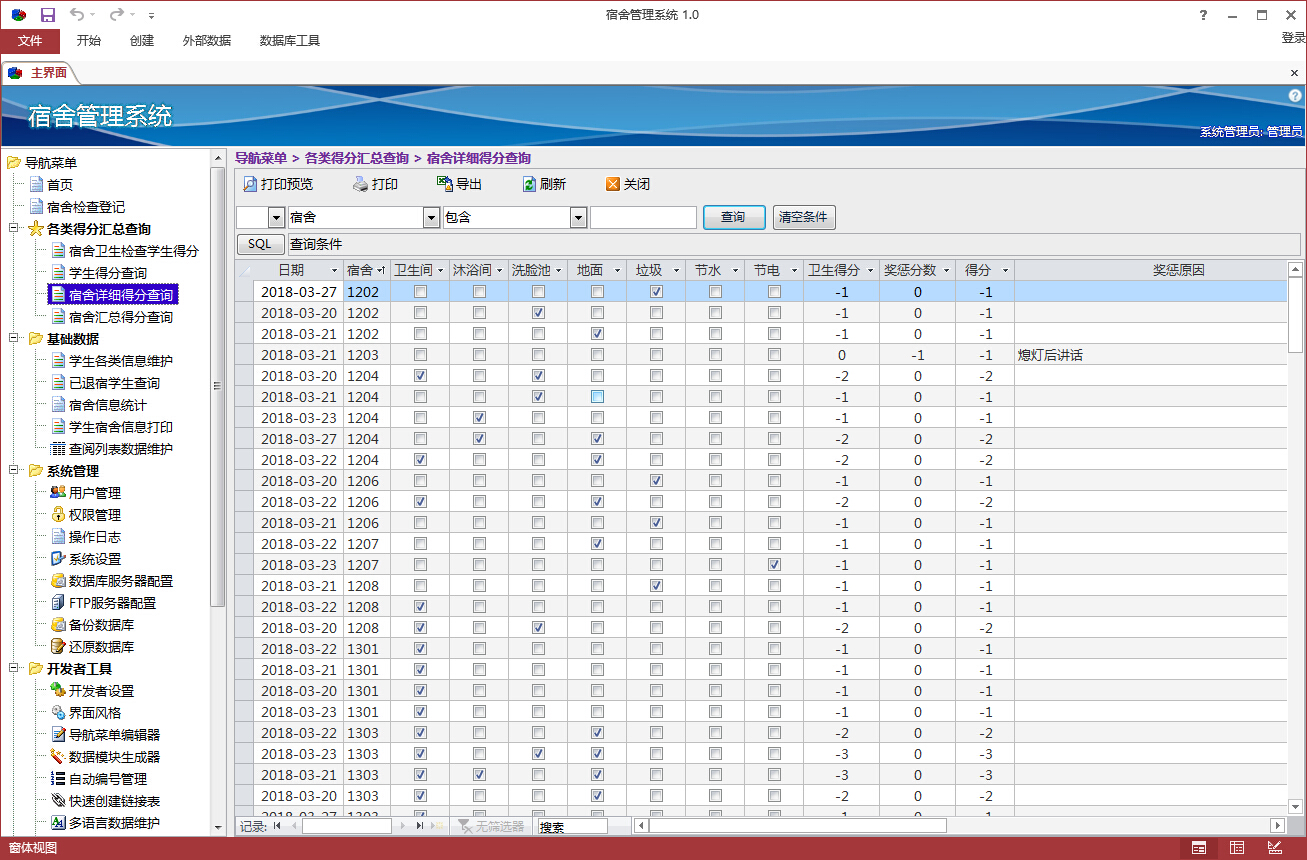Switch to 外部数据 ribbon tab
Image resolution: width=1307 pixels, height=860 pixels.
point(207,41)
